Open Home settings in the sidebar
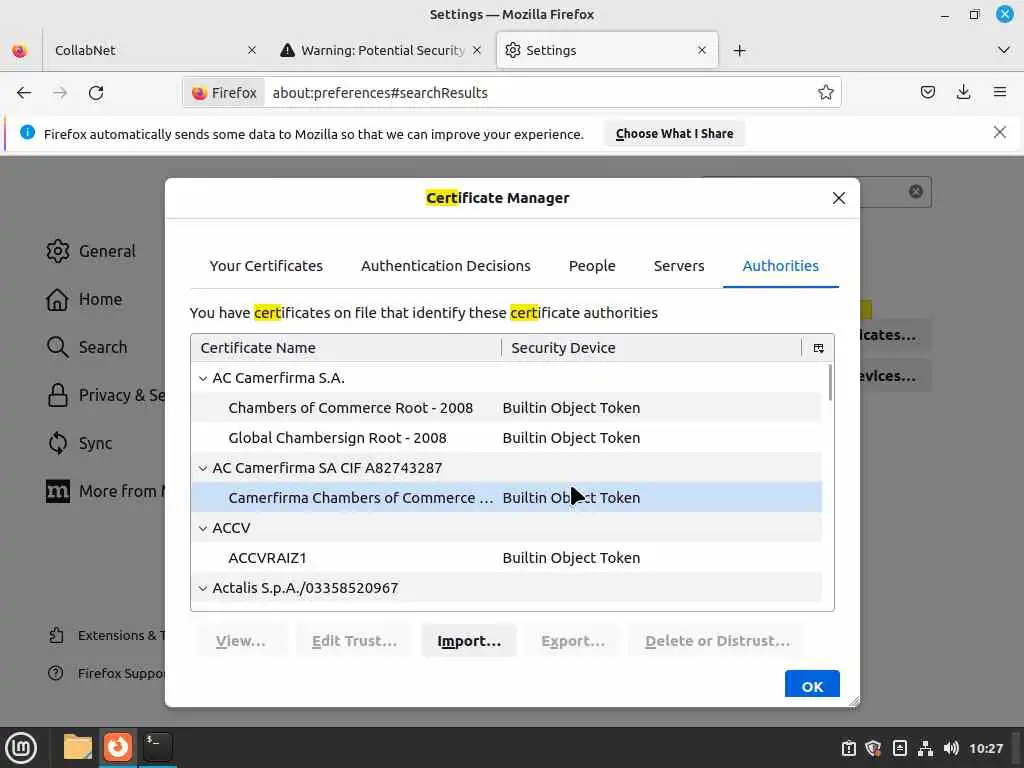The height and width of the screenshot is (768, 1024). coord(84,299)
